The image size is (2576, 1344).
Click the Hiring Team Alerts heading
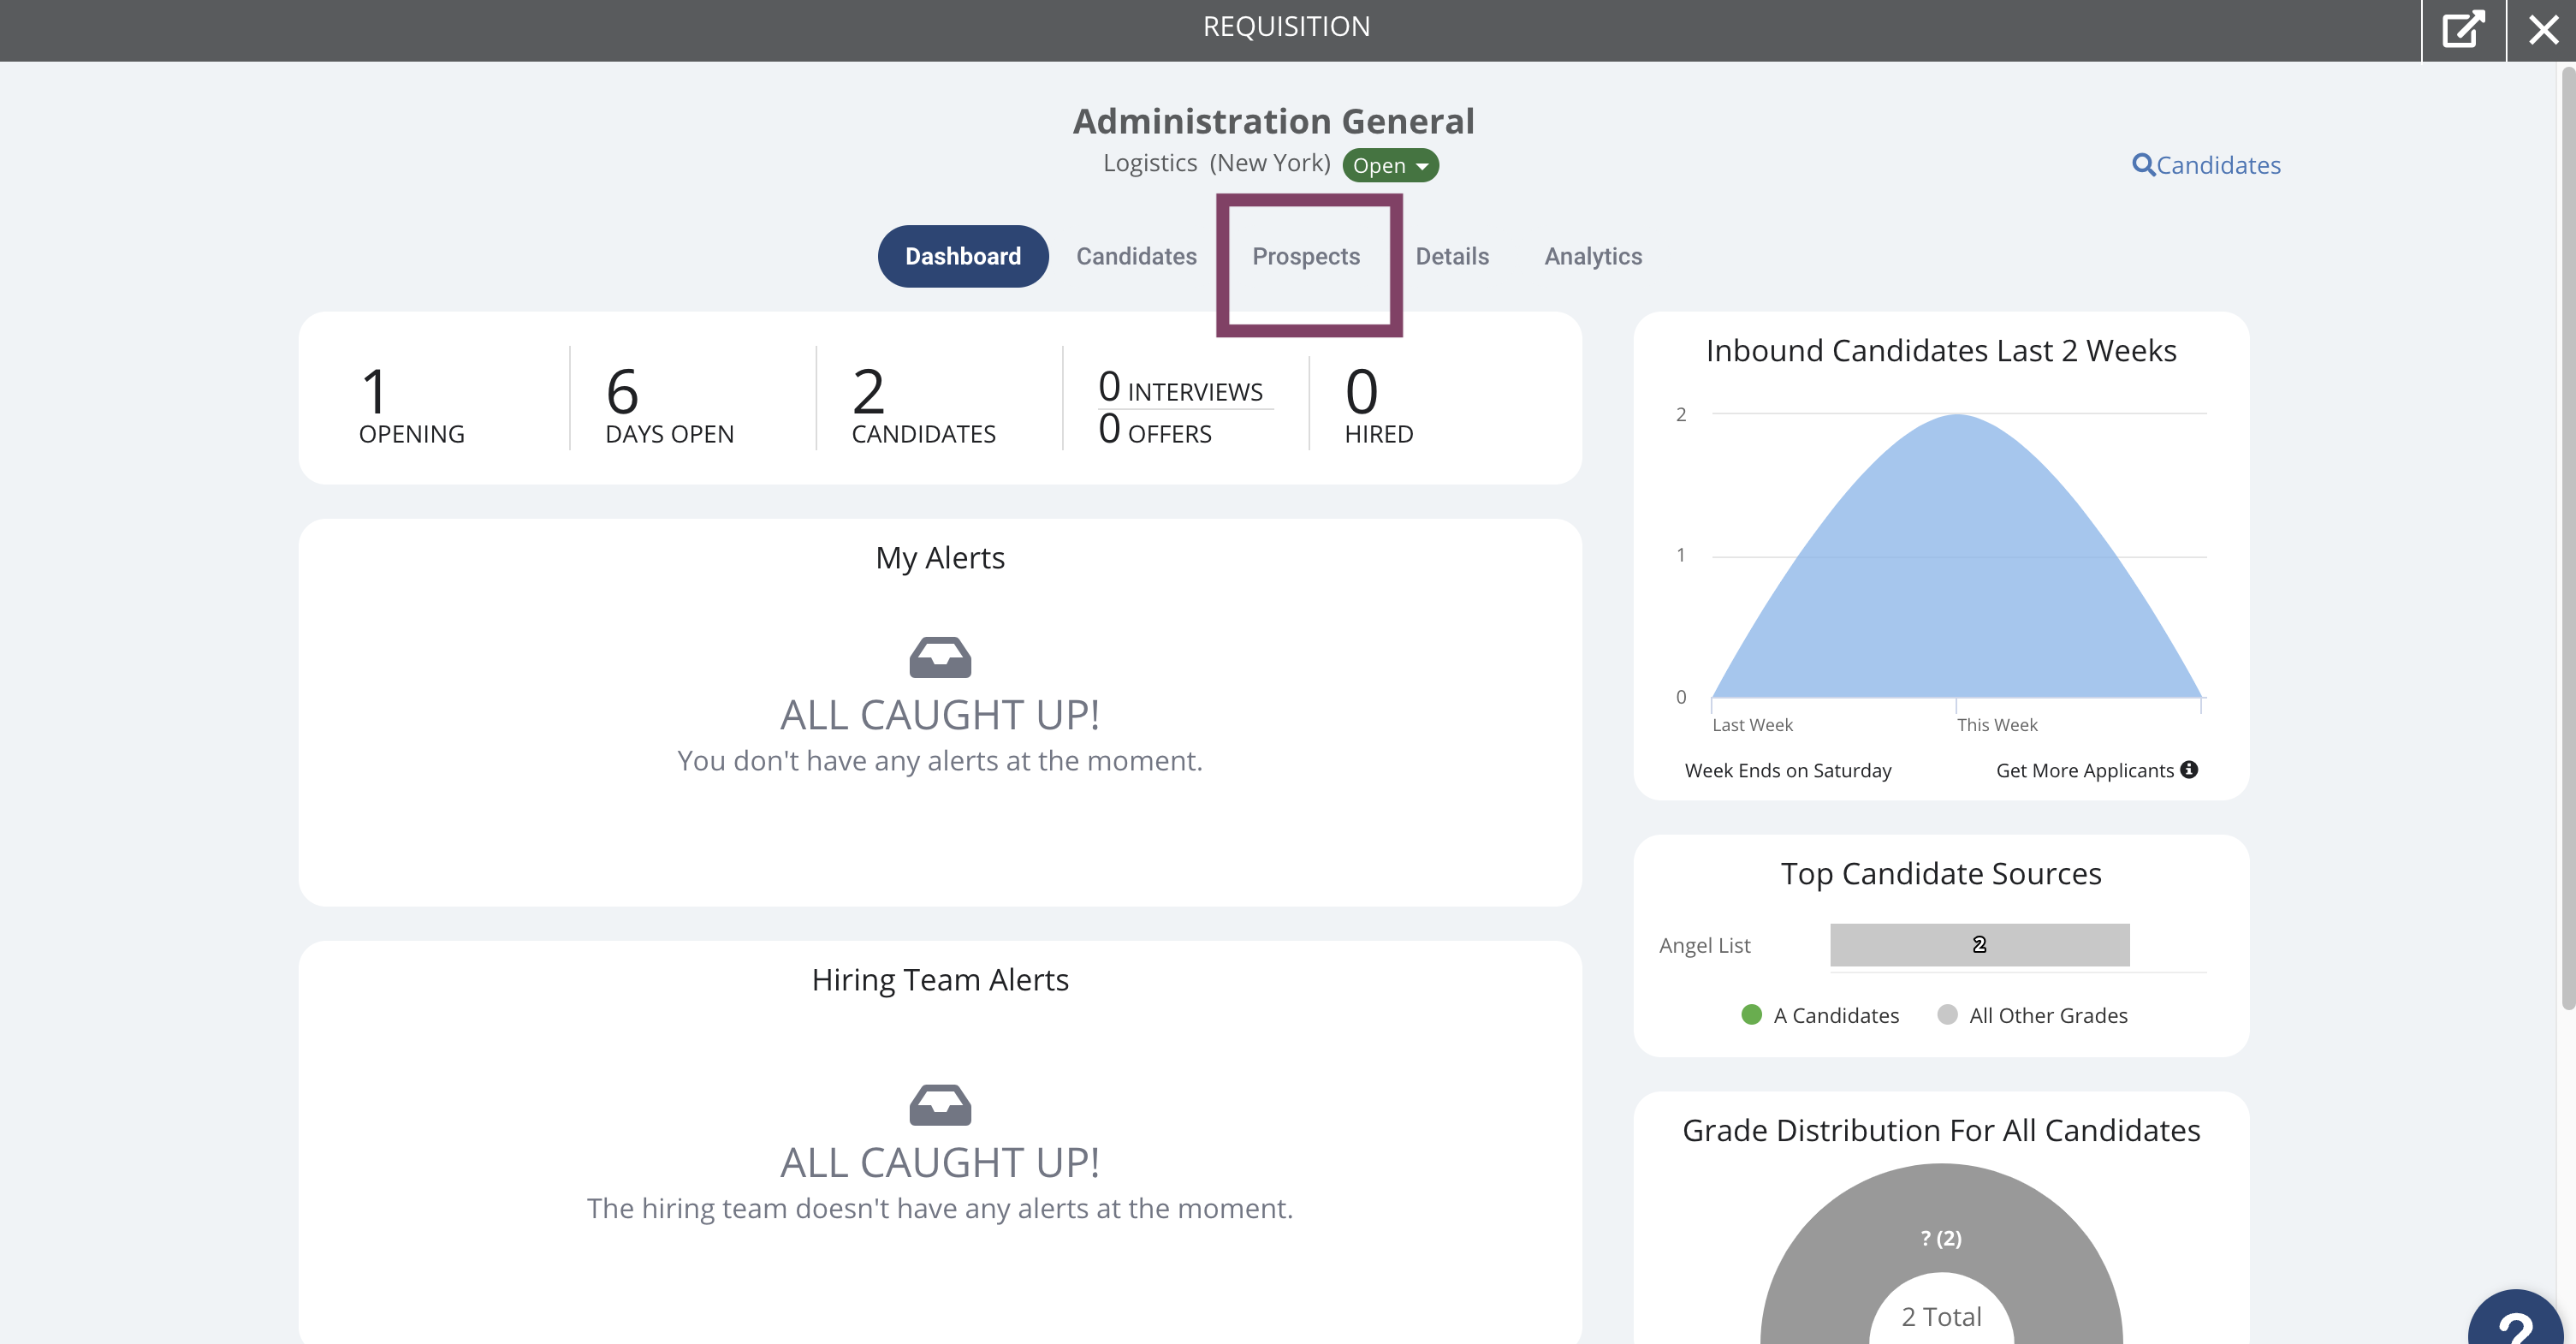pos(940,980)
